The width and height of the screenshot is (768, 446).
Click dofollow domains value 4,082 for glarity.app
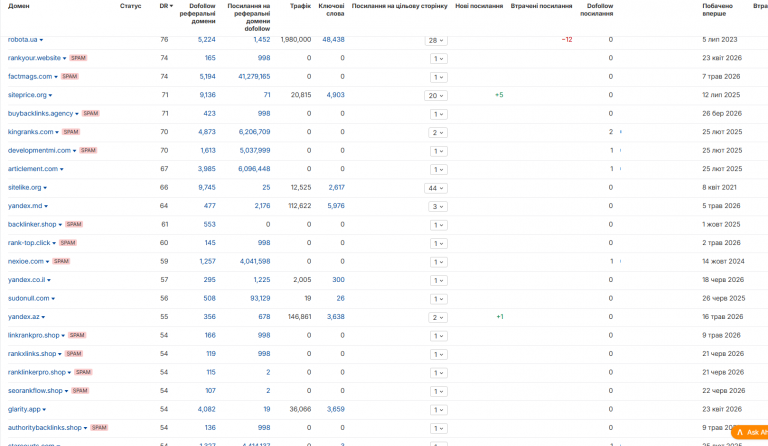pos(207,409)
